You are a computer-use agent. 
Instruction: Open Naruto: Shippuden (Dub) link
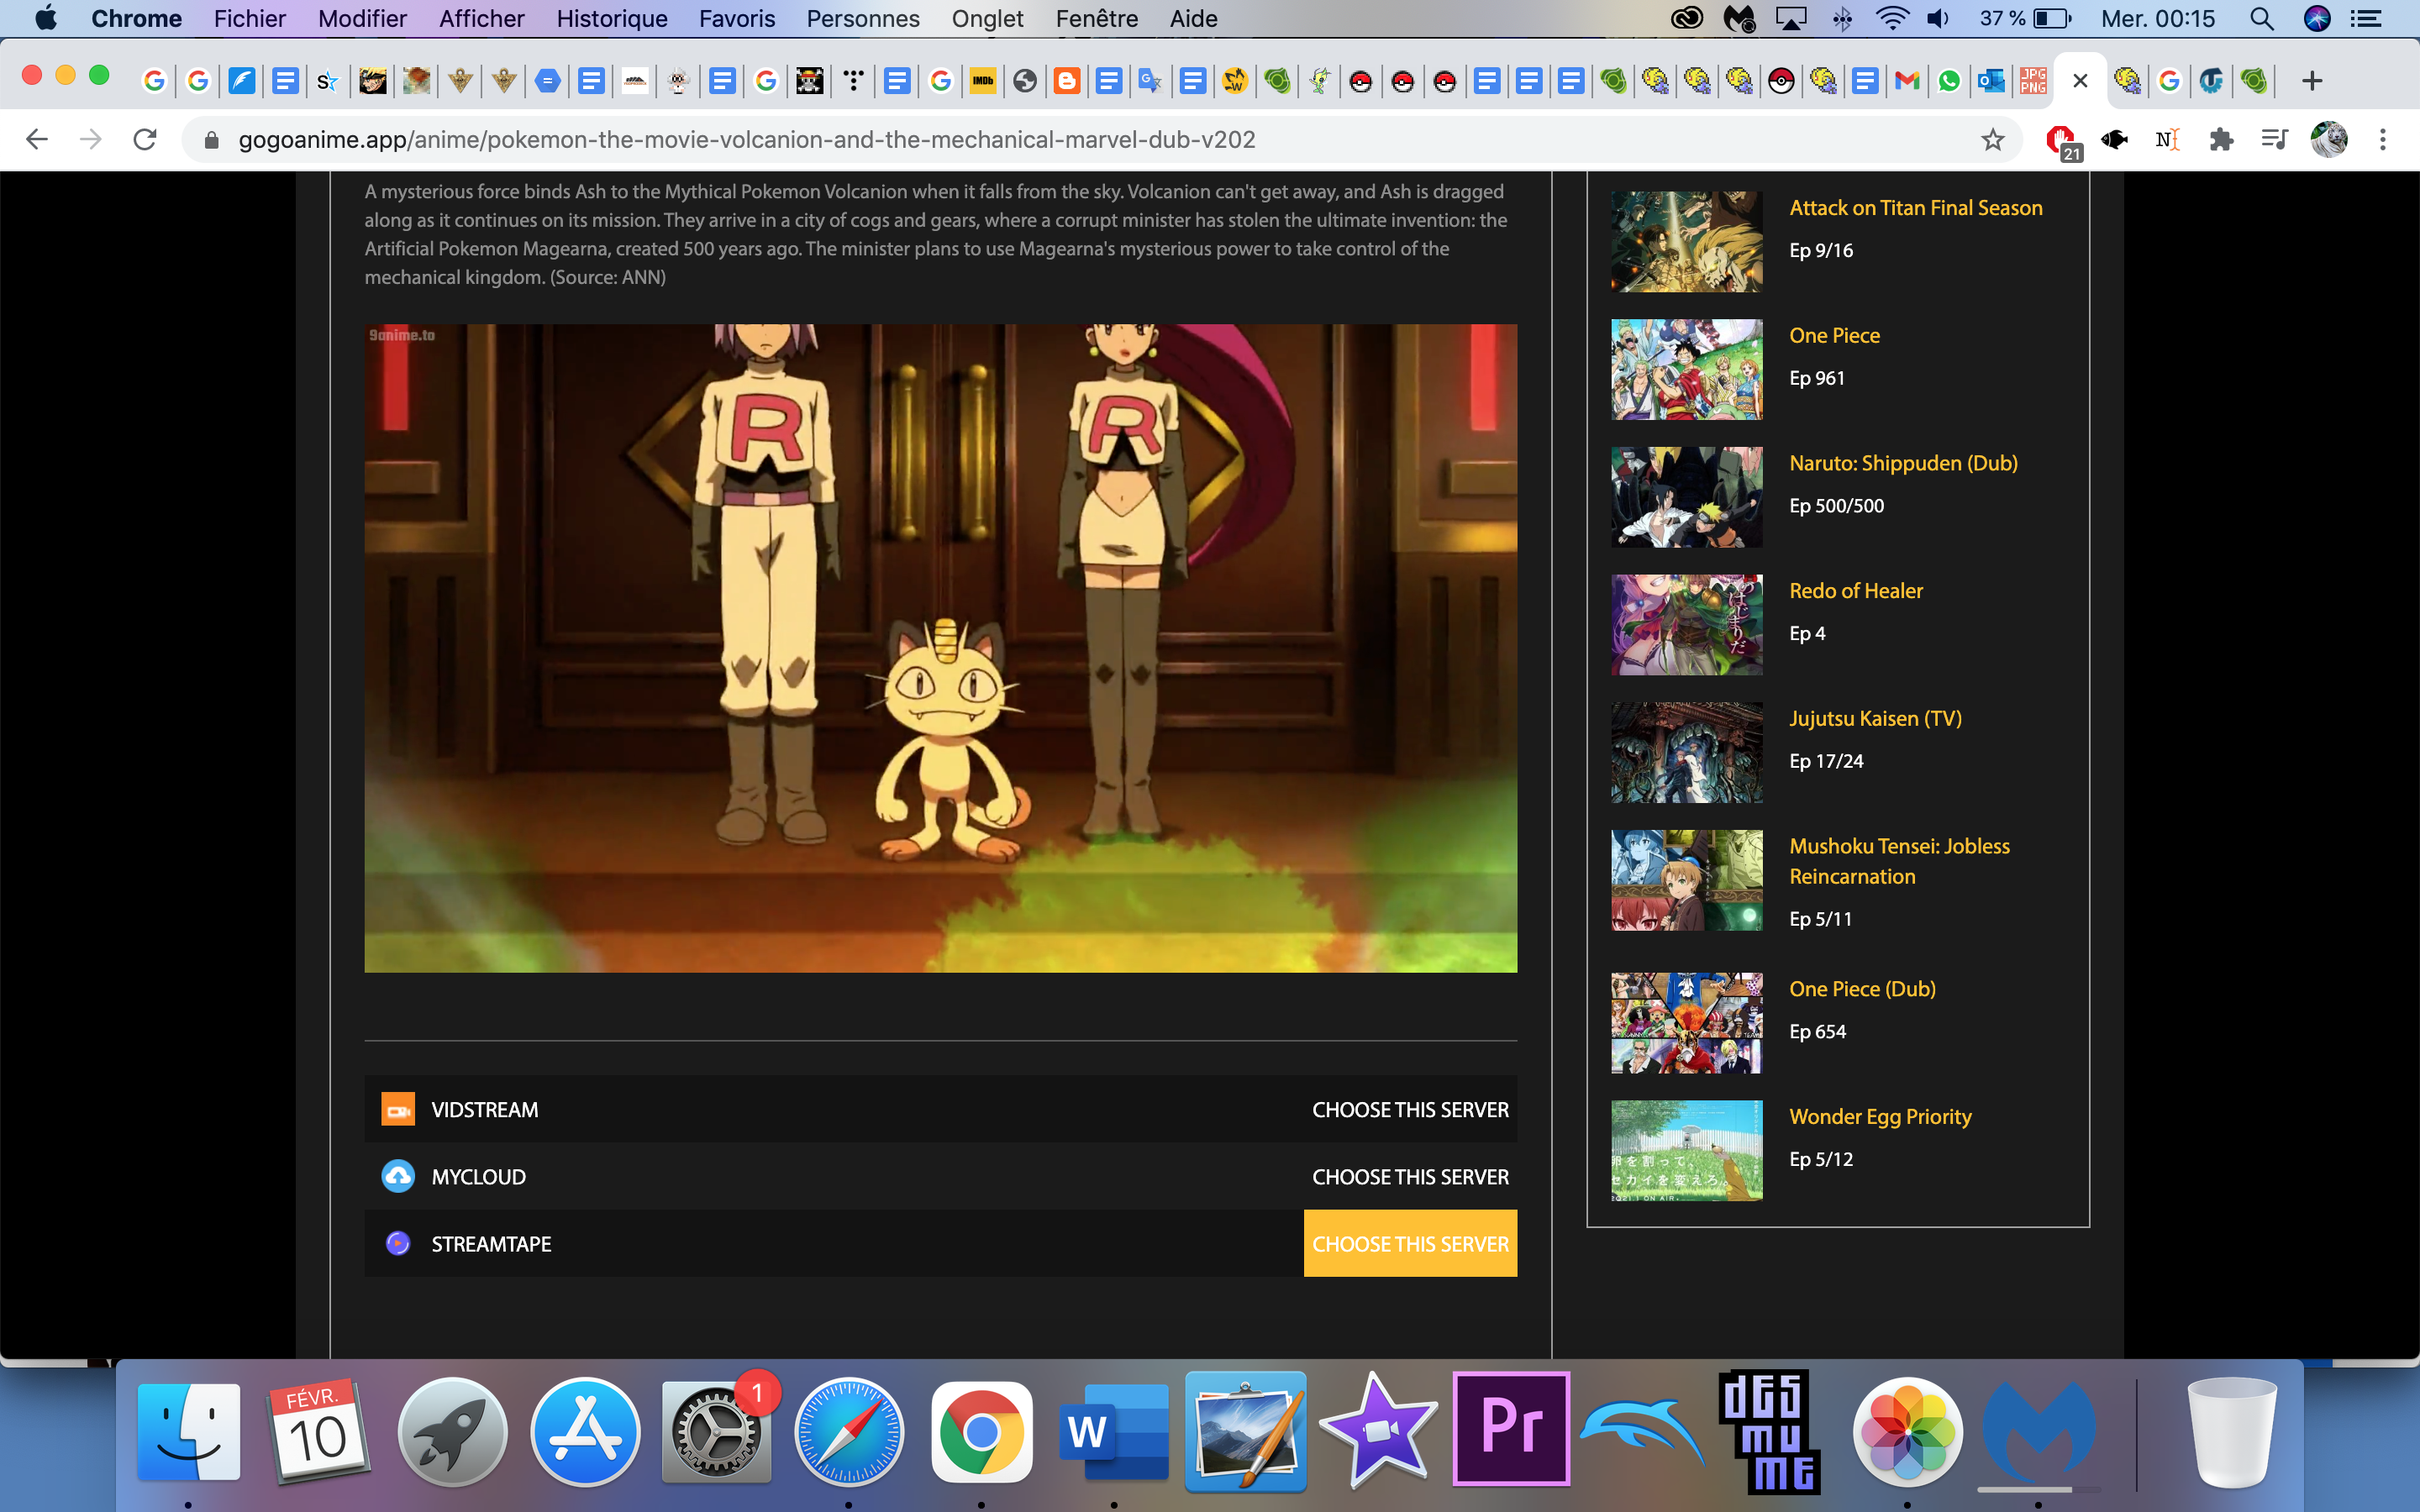pyautogui.click(x=1903, y=463)
